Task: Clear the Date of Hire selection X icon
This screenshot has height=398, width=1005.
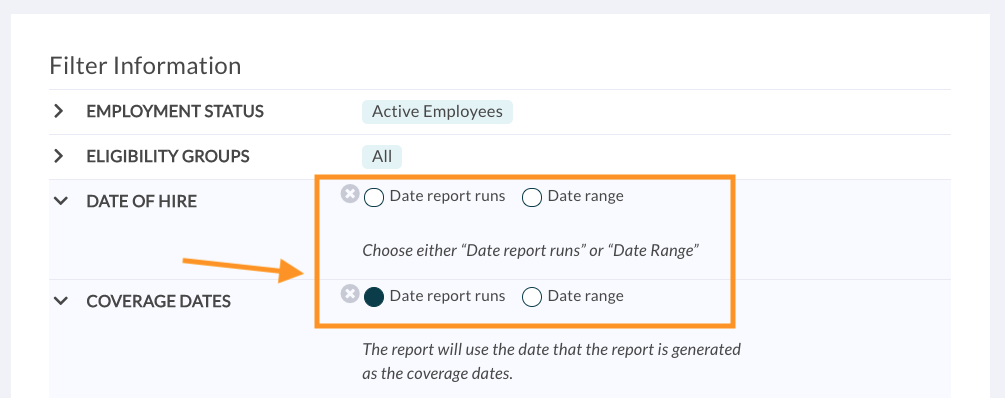Action: (349, 194)
